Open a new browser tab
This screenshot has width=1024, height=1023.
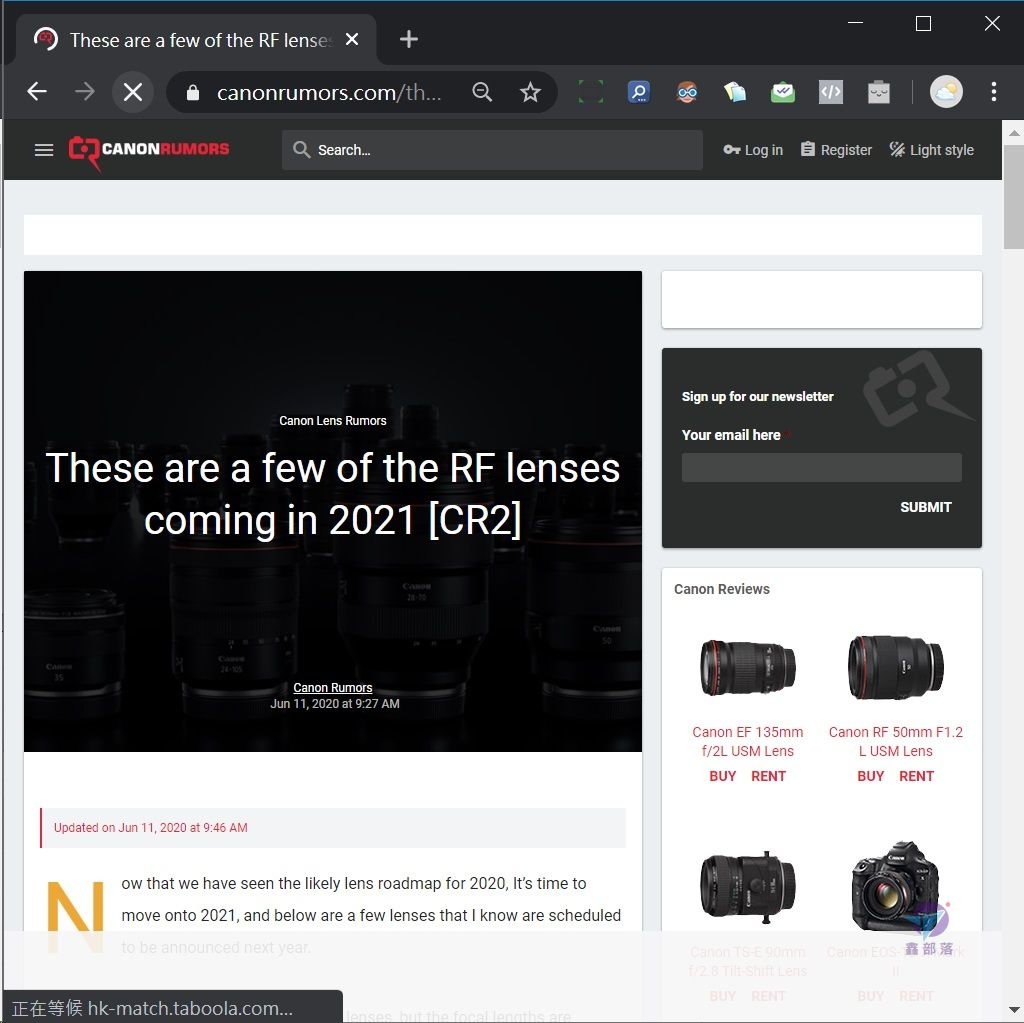click(x=409, y=39)
